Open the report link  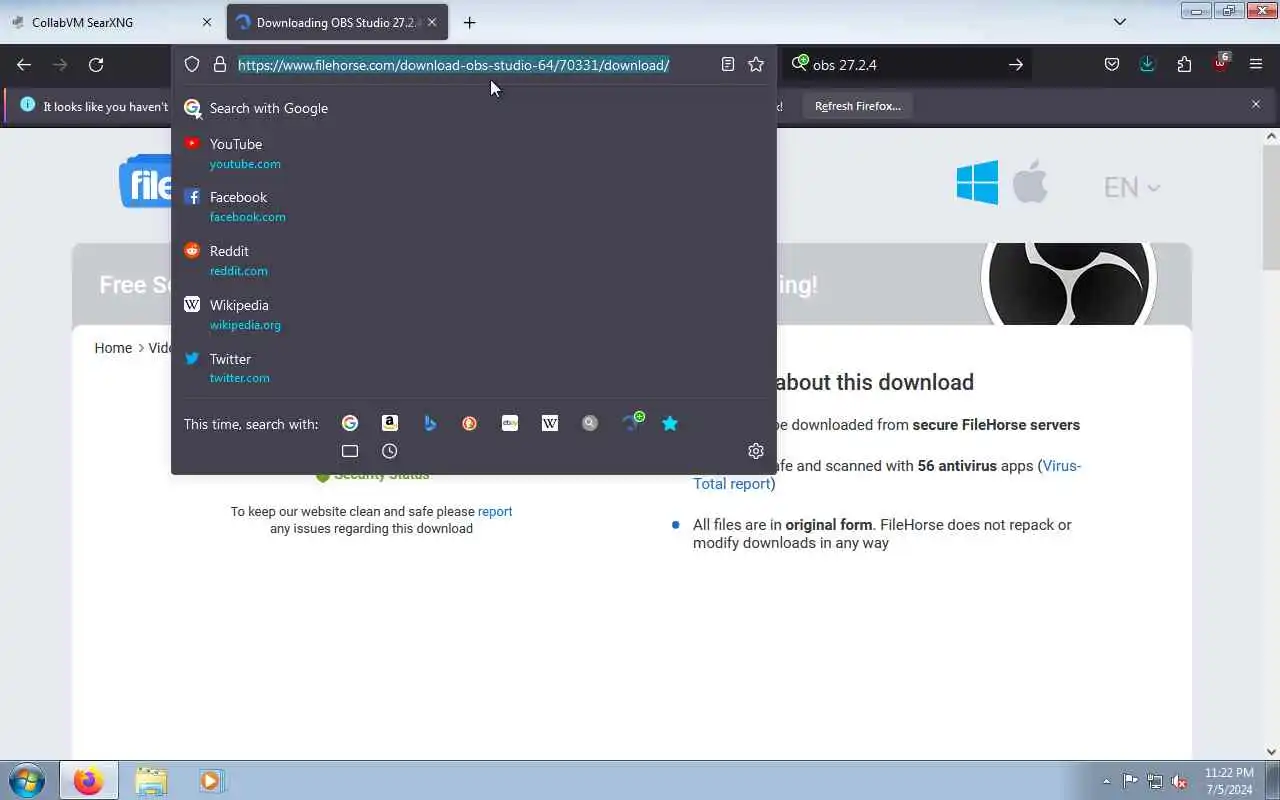pos(495,511)
